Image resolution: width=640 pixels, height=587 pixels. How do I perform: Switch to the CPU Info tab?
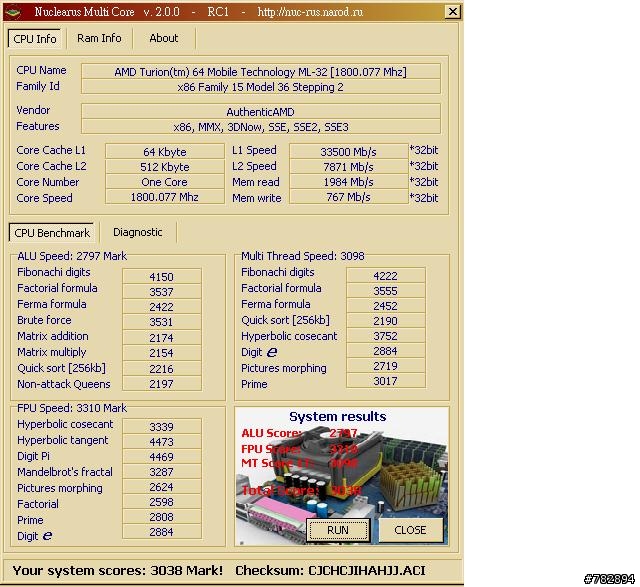tap(35, 39)
